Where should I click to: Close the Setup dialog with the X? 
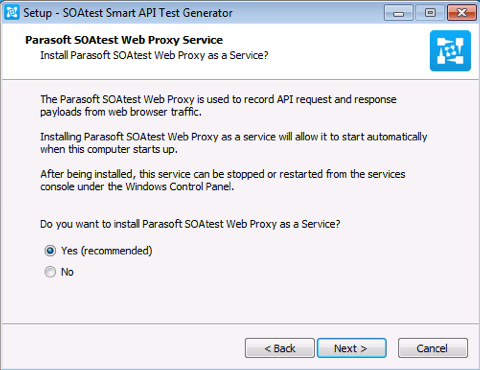462,13
